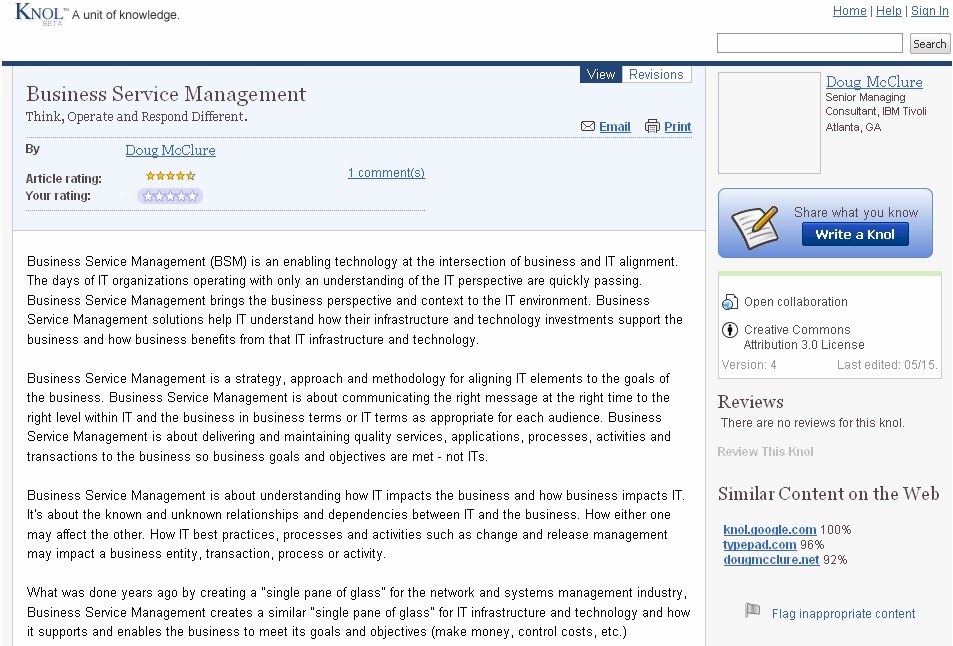Click the 'Share what you know' text
Screen dimensions: 953x646
click(x=856, y=212)
